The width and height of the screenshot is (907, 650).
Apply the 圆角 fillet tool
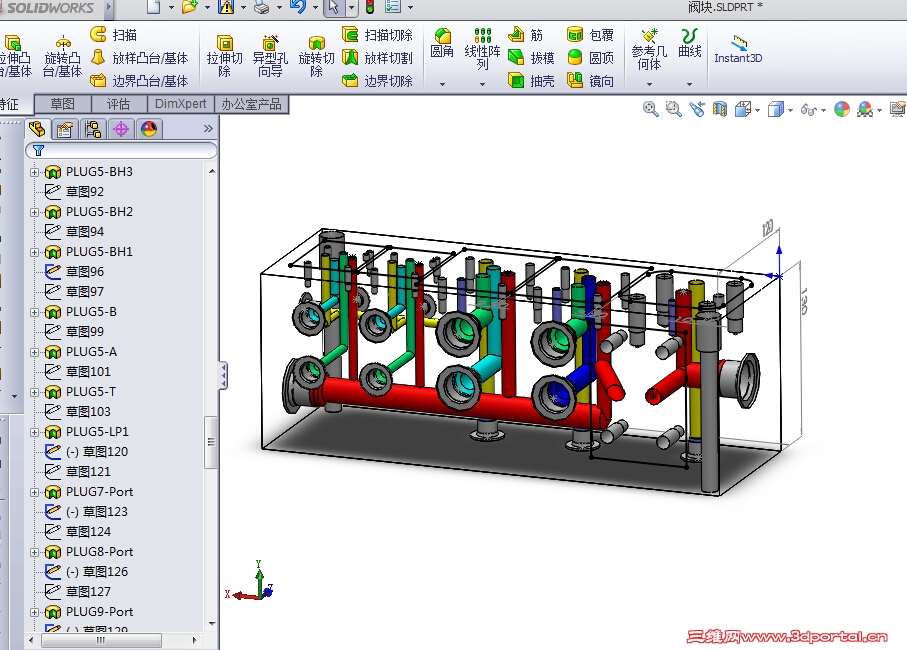pos(442,43)
